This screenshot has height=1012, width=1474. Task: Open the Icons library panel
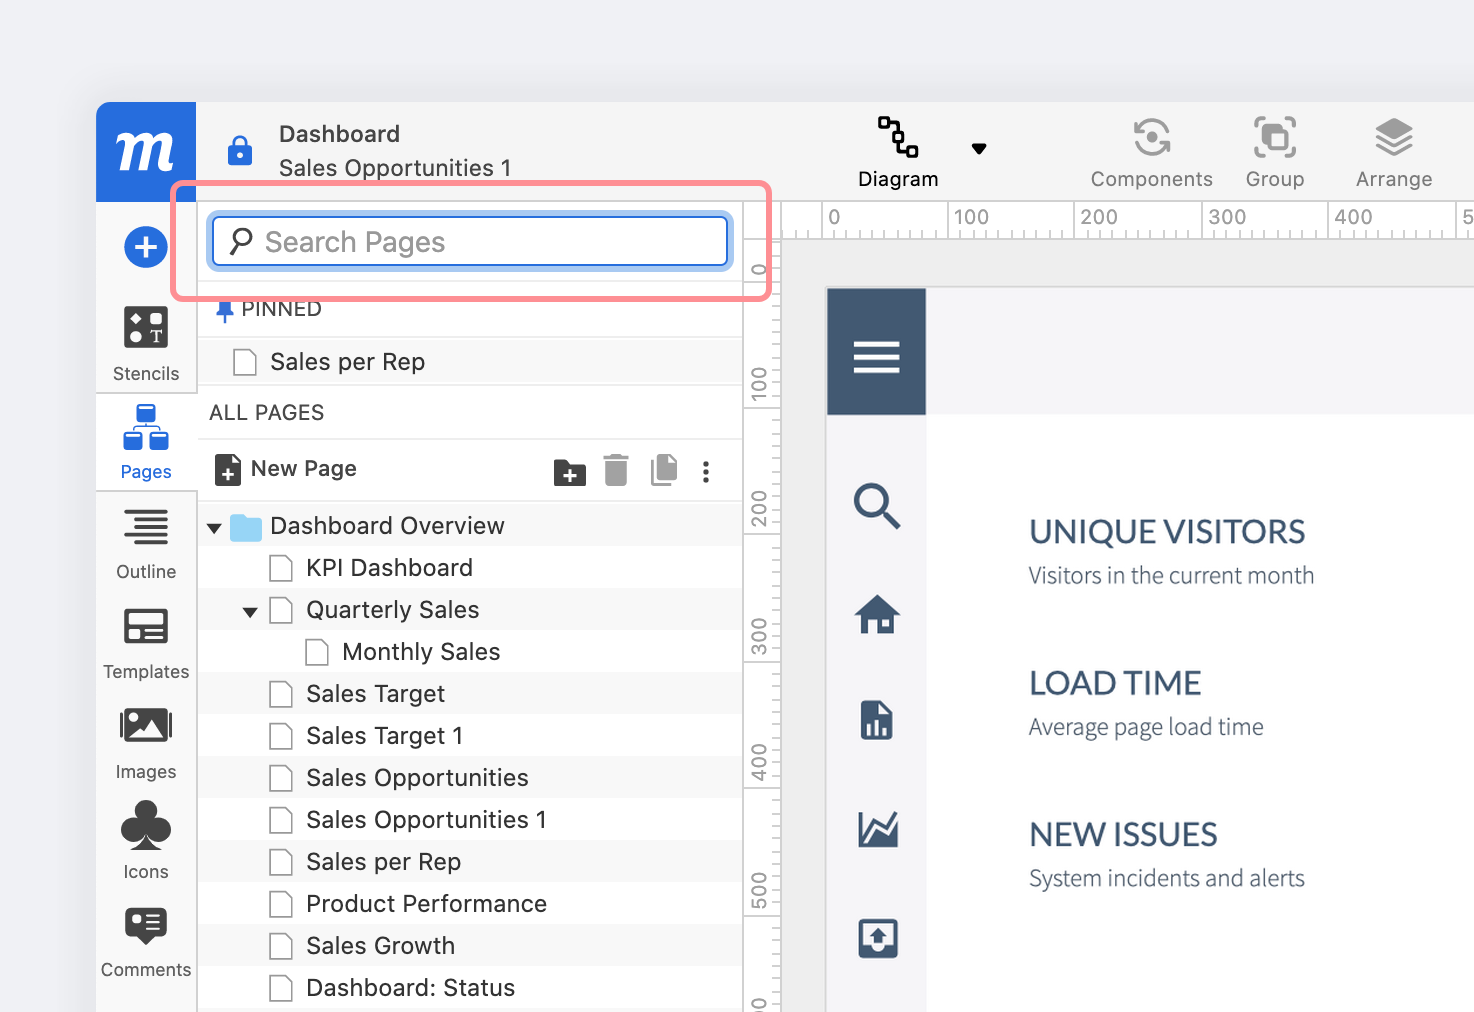[146, 841]
